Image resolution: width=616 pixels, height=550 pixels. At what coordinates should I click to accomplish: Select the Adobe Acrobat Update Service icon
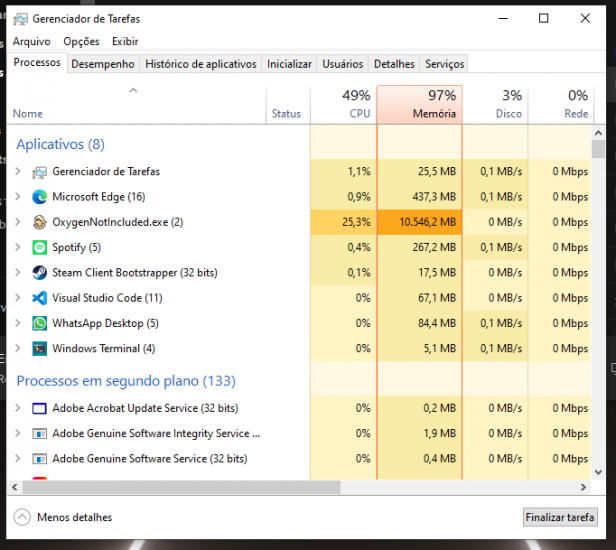pos(40,408)
